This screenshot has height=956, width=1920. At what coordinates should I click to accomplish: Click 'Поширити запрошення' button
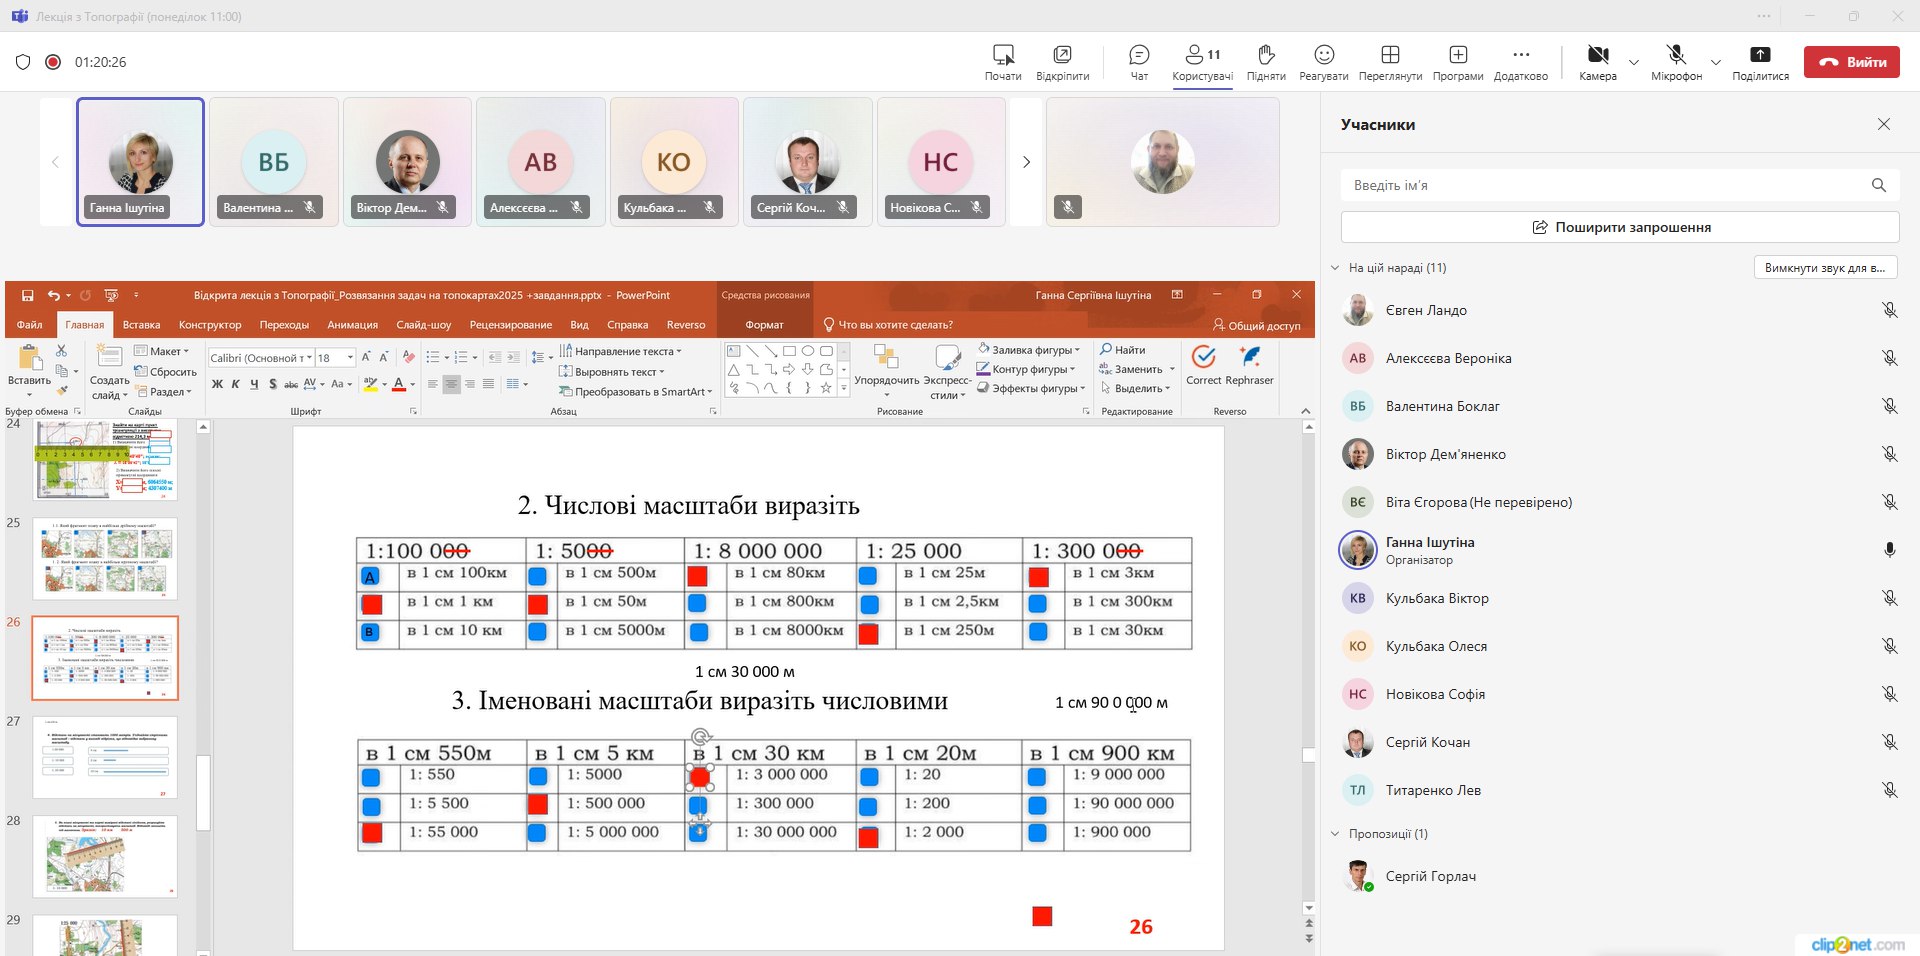pyautogui.click(x=1619, y=227)
